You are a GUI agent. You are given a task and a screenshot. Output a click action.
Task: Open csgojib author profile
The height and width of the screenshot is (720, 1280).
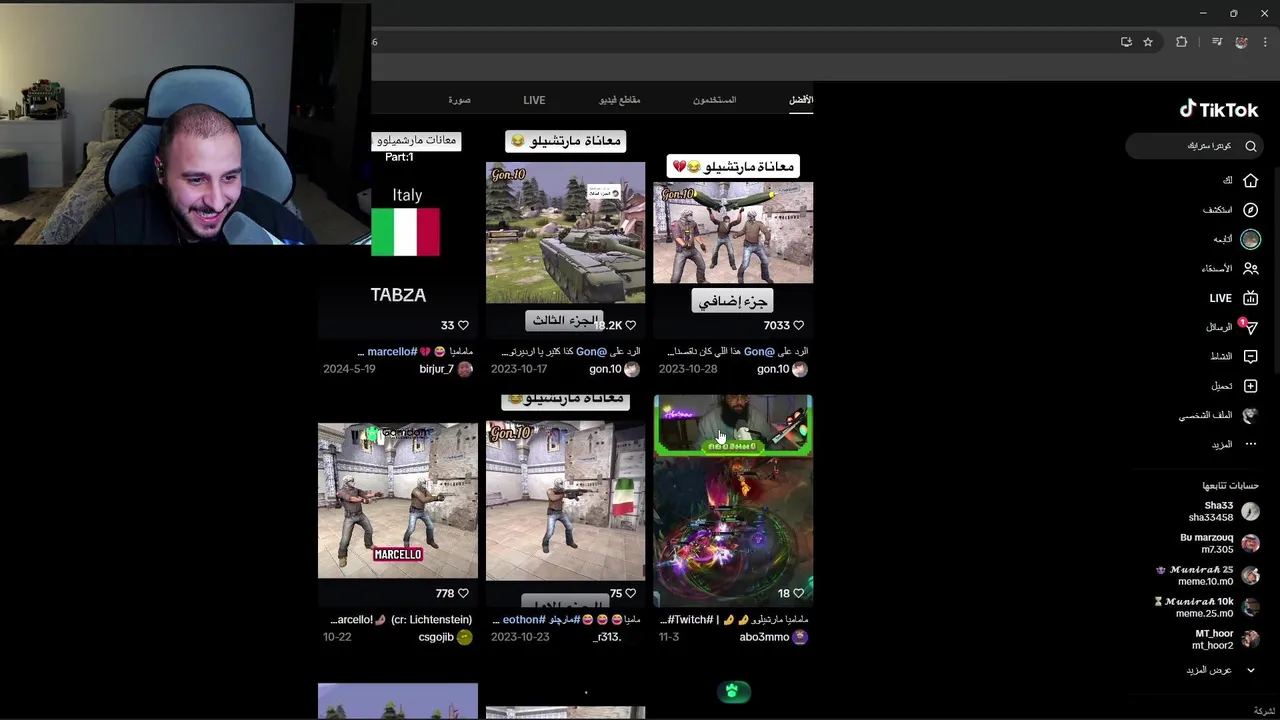445,637
